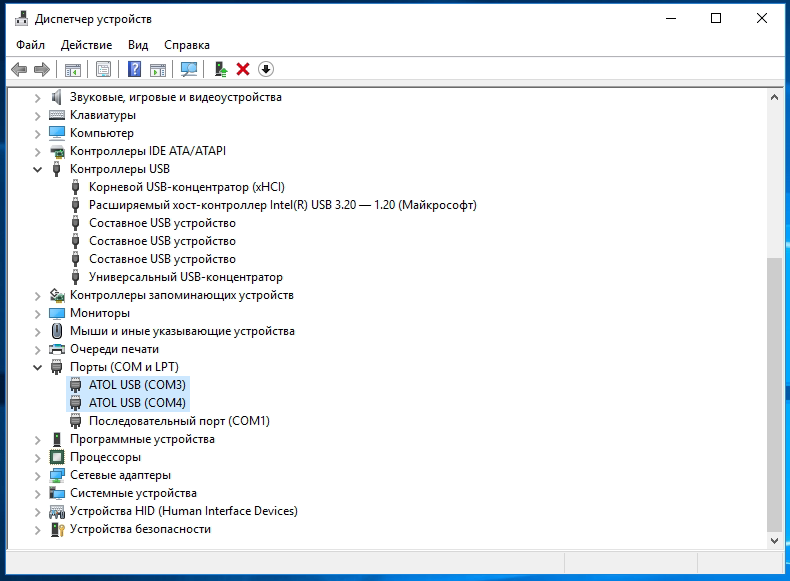Open the Вид menu

click(138, 45)
